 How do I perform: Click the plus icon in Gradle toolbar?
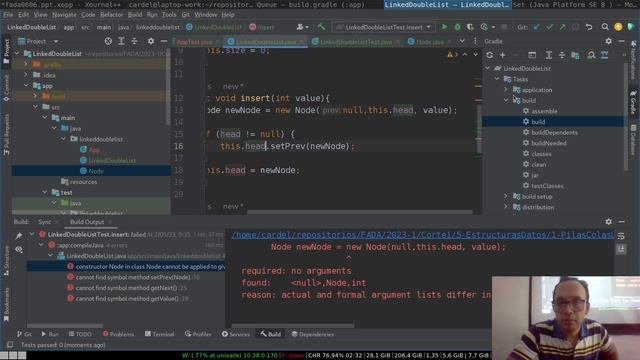point(502,55)
